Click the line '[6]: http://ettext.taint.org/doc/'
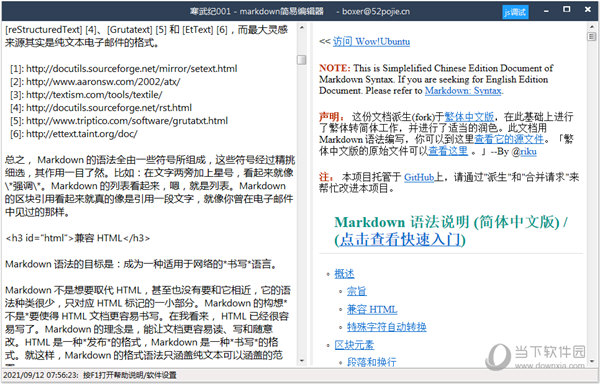Screen dimensions: 600x384 (73, 133)
